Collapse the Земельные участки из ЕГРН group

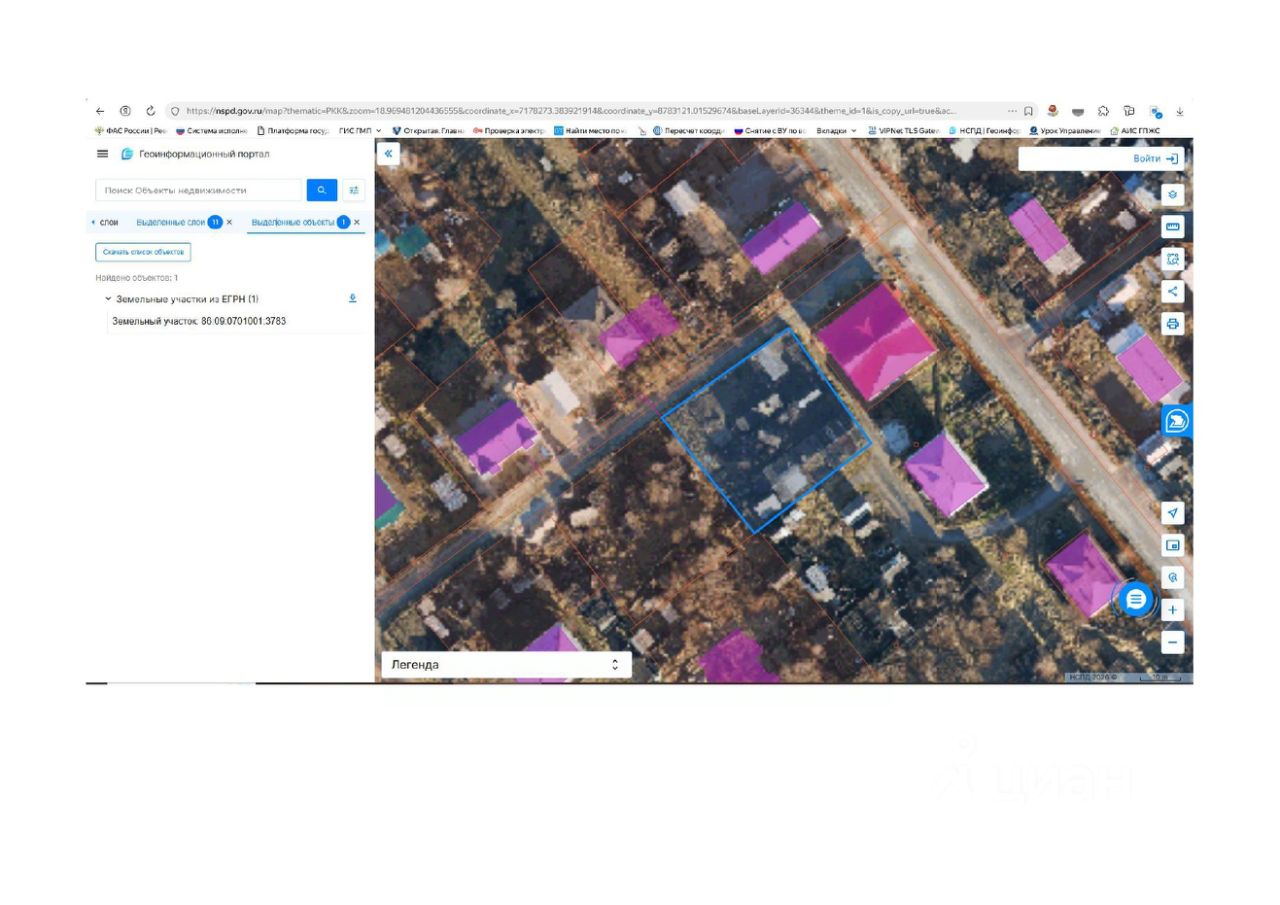coord(108,299)
